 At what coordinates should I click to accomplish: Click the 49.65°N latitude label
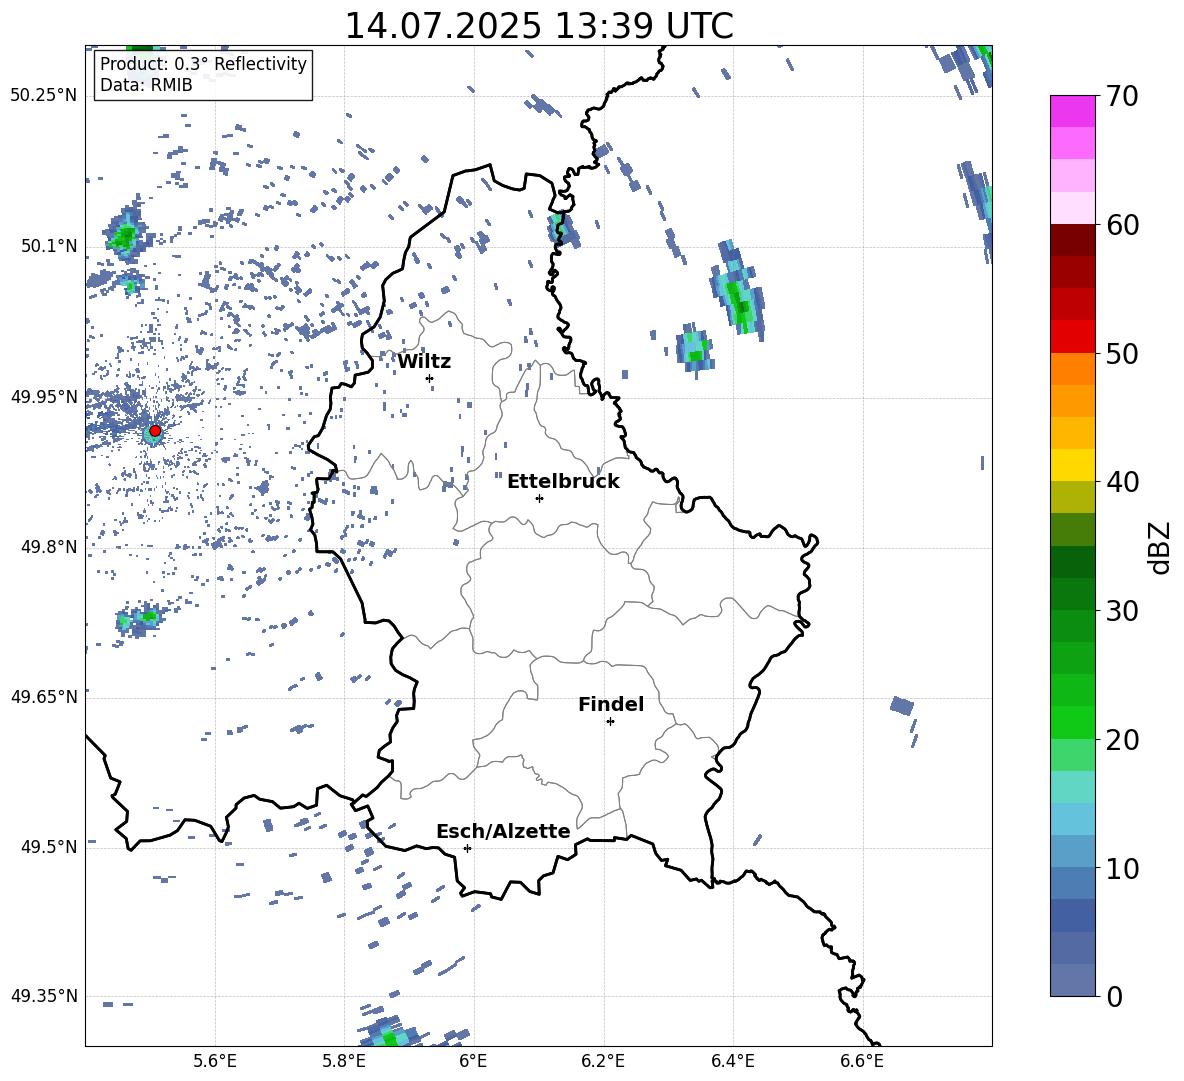[44, 697]
